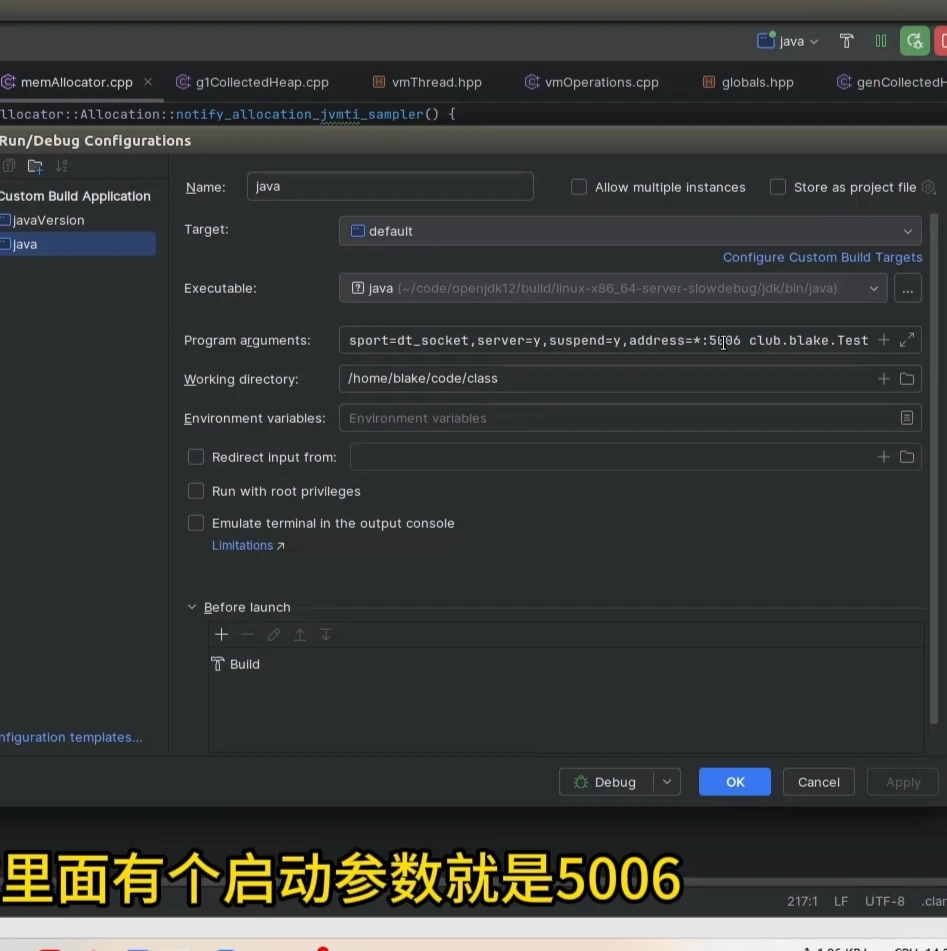Edit the Build task with the pencil icon
947x951 pixels.
pos(273,634)
